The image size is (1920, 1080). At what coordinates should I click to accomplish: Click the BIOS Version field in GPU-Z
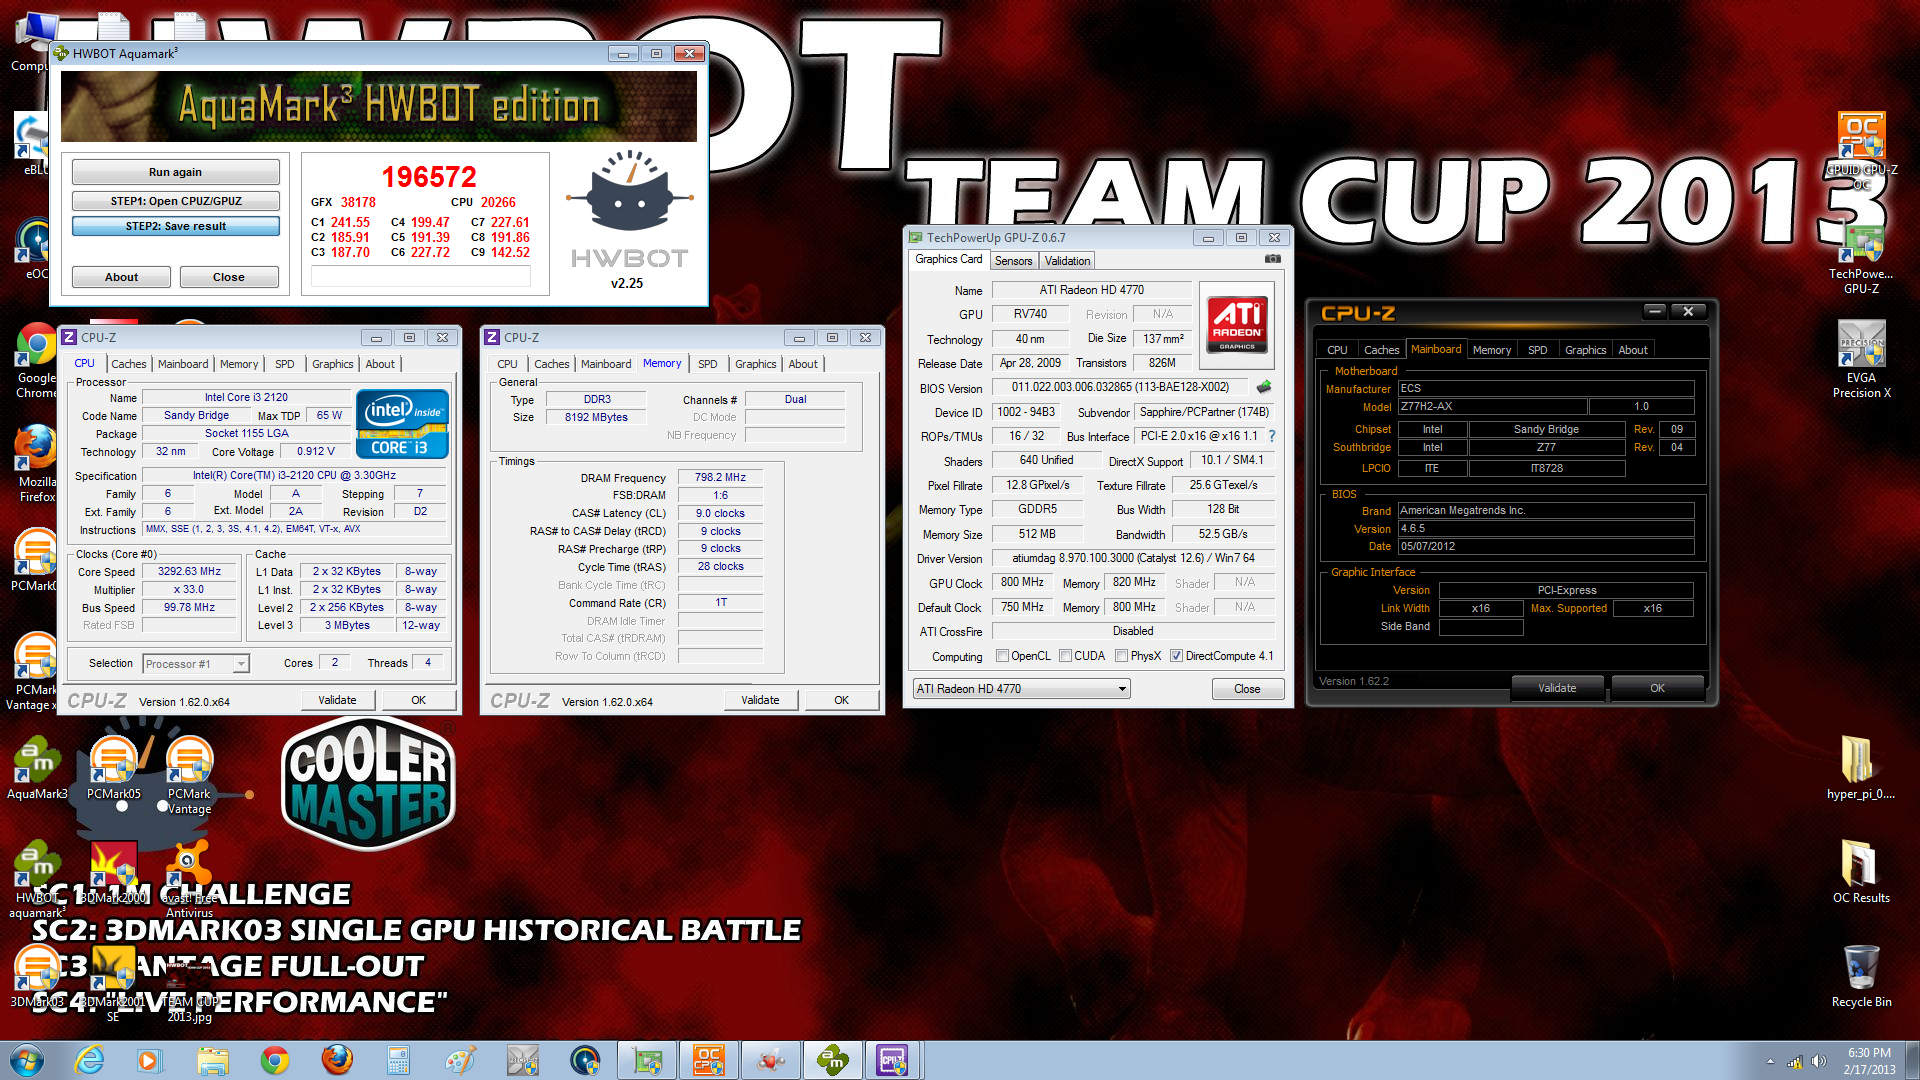[1120, 387]
